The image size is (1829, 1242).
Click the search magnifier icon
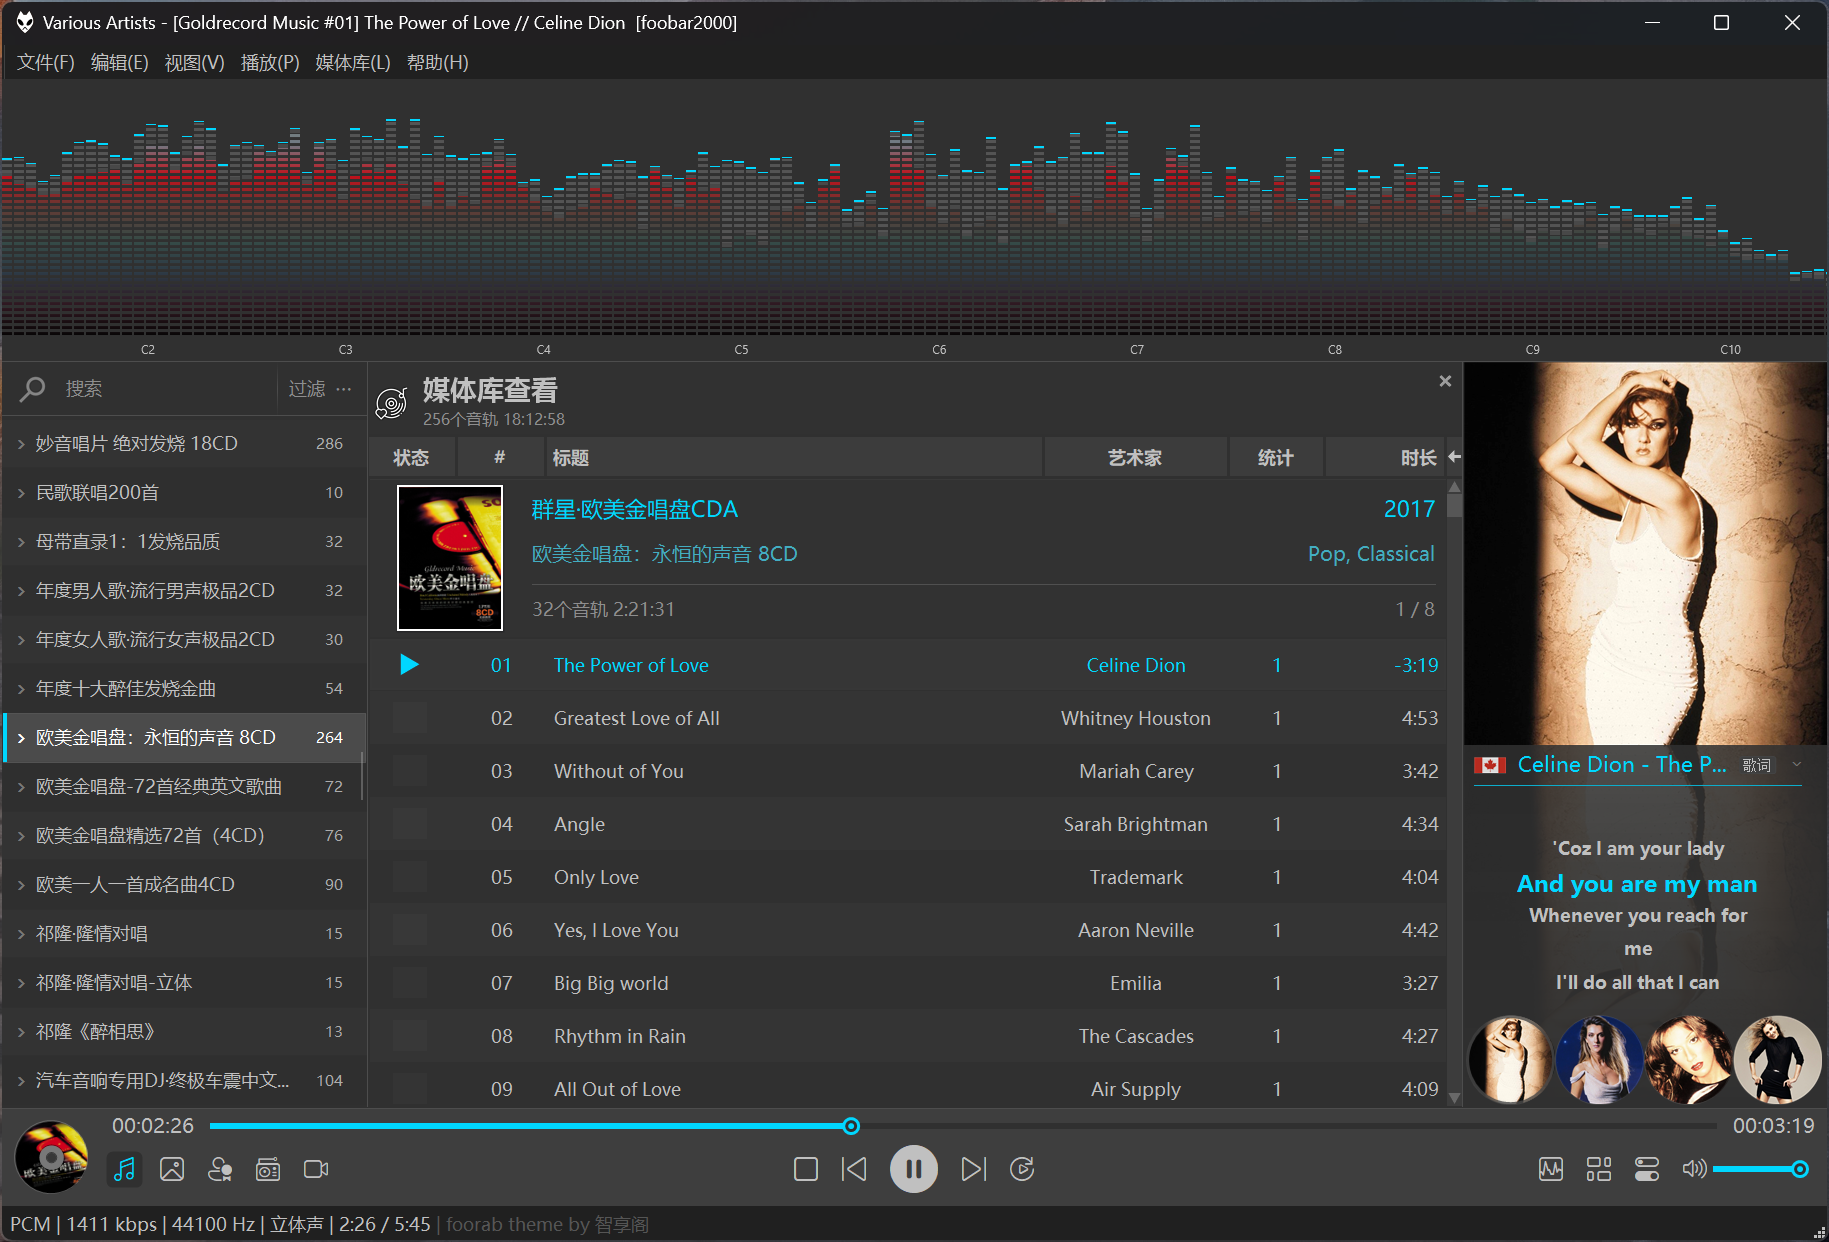[x=33, y=389]
